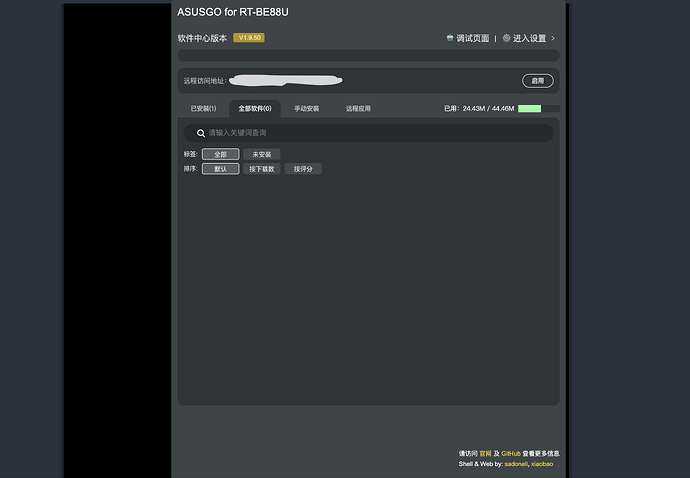Viewport: 690px width, 478px height.
Task: Click the magnifier search icon
Action: tap(201, 133)
